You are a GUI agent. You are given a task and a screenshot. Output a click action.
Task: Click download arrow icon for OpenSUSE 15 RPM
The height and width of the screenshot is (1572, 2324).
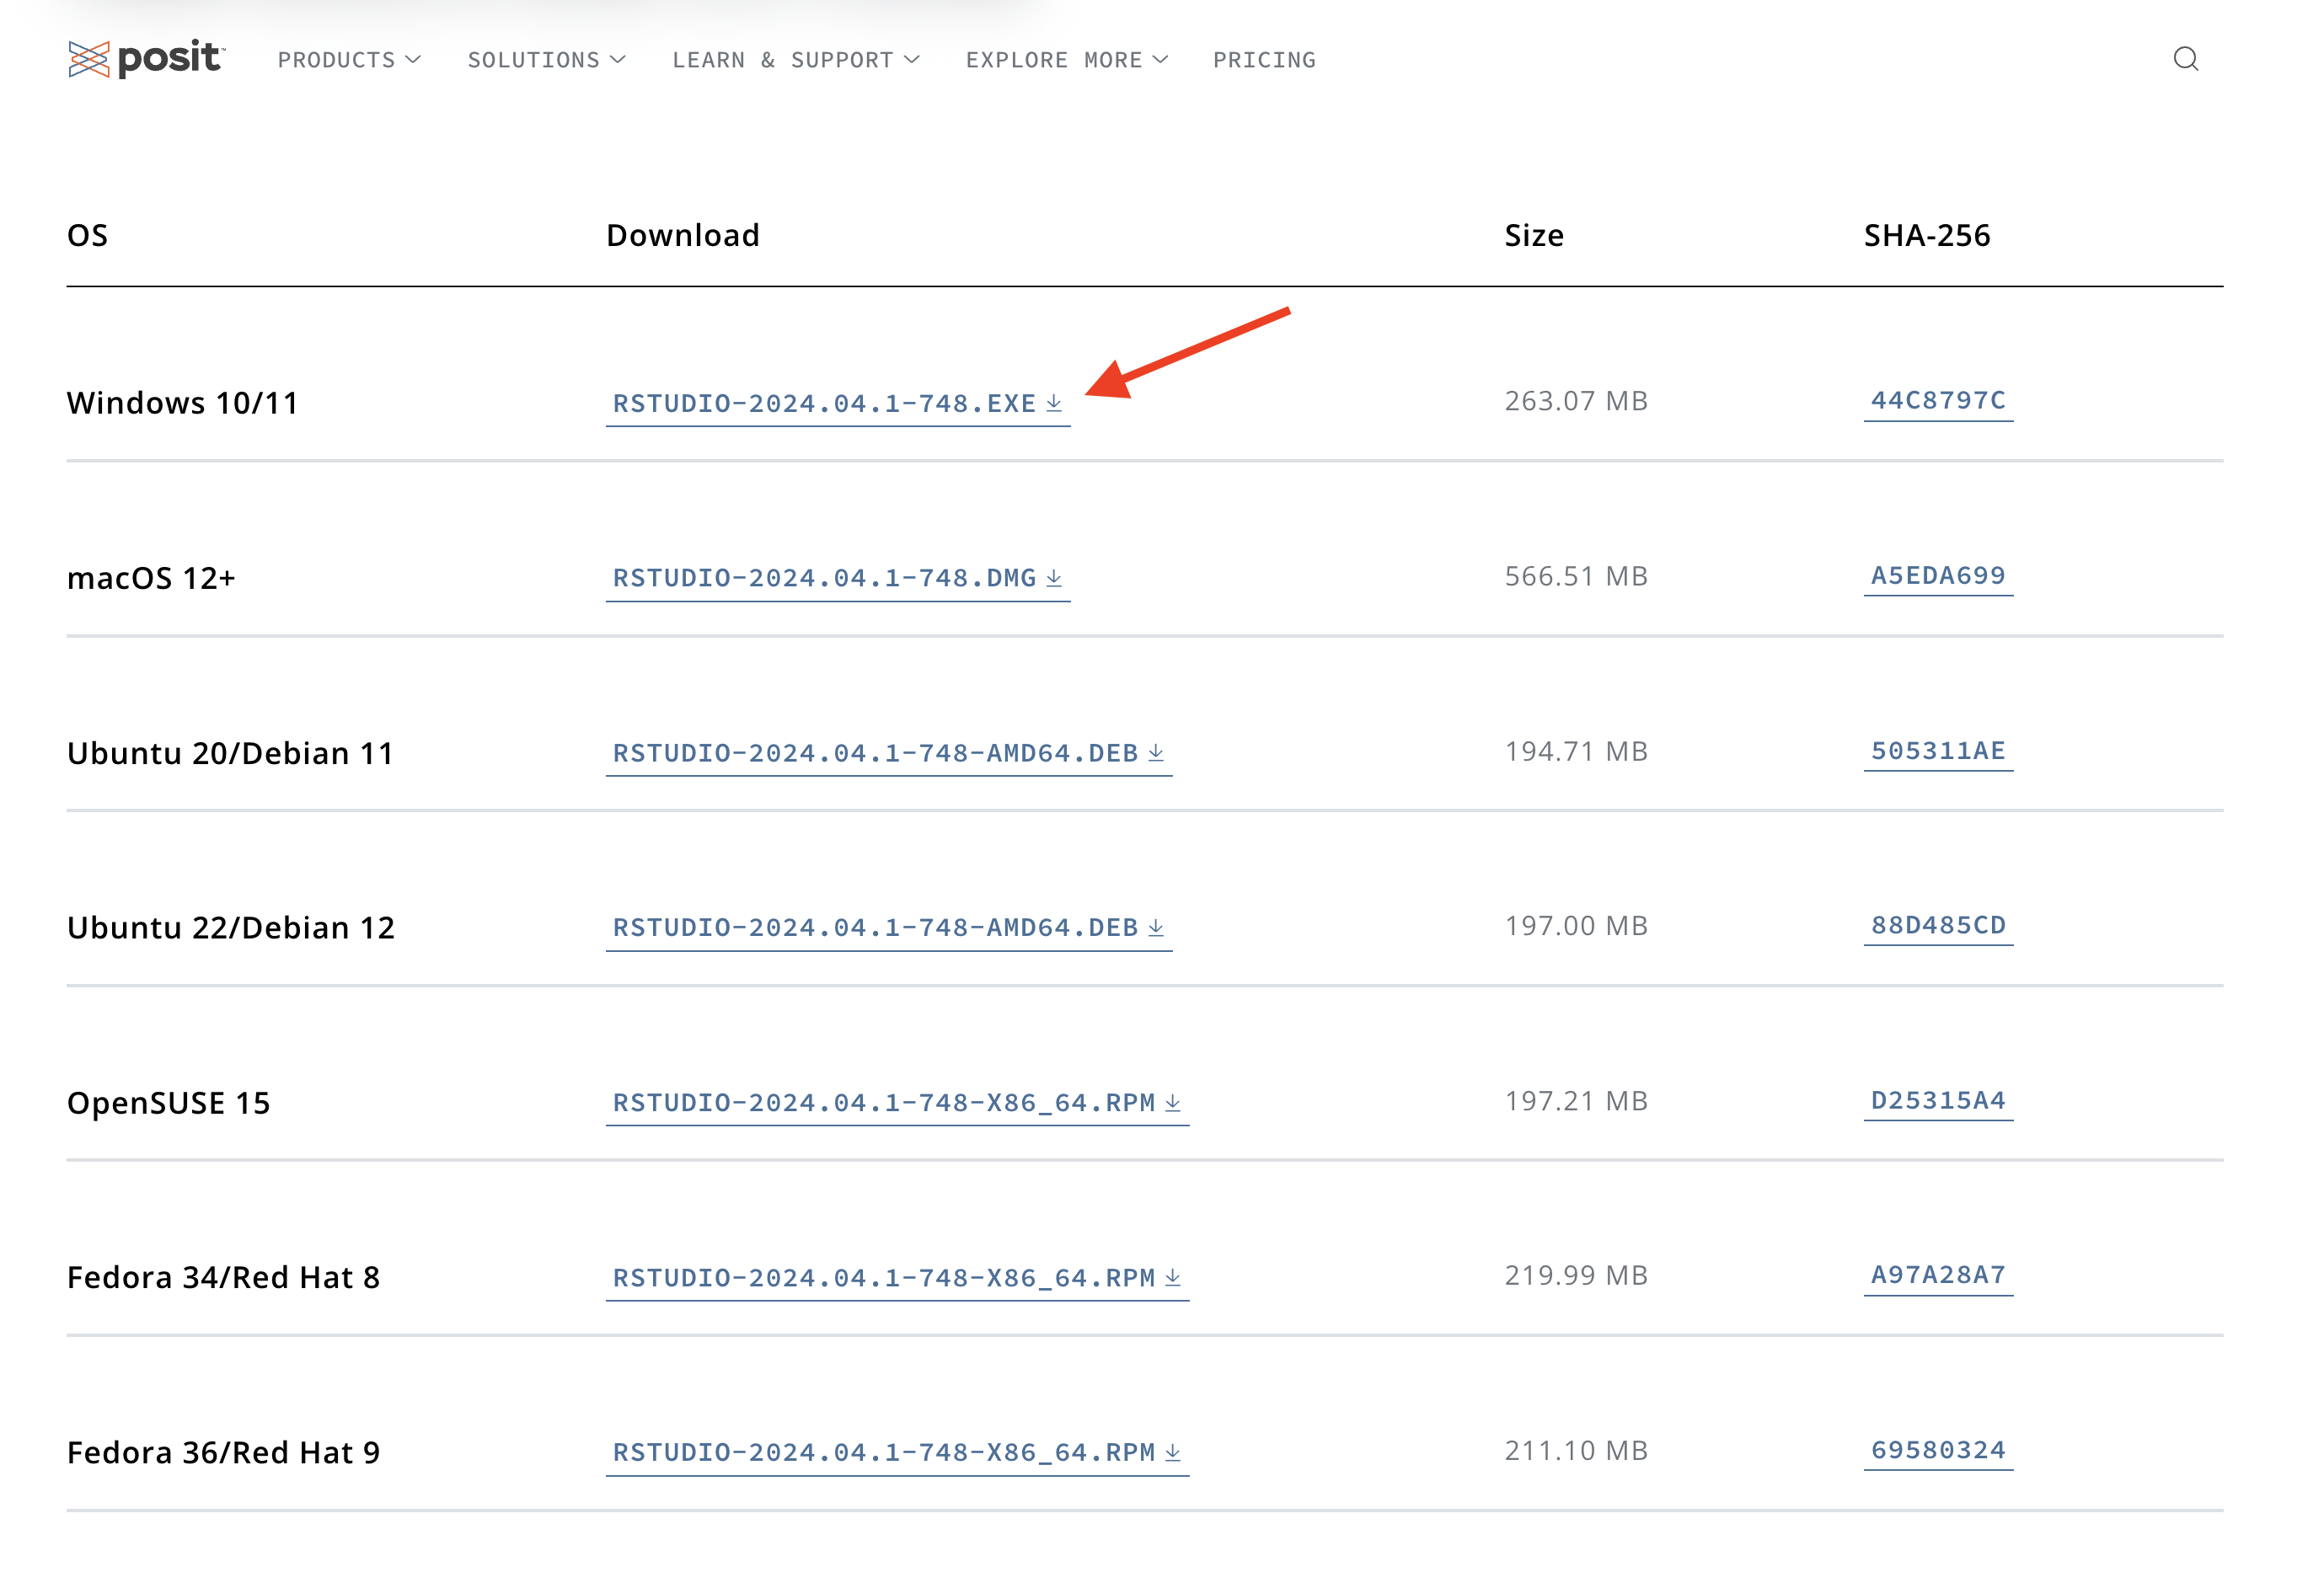pos(1173,1103)
